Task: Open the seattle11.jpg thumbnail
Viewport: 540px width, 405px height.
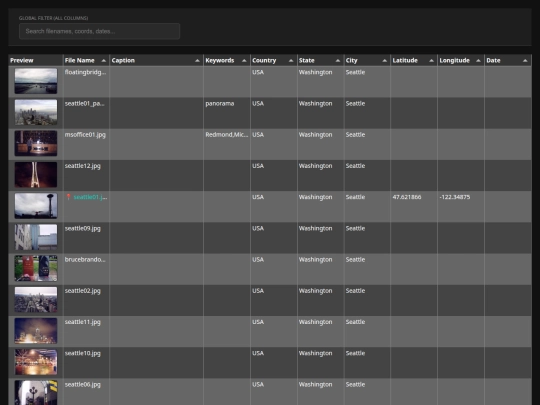Action: (x=36, y=331)
